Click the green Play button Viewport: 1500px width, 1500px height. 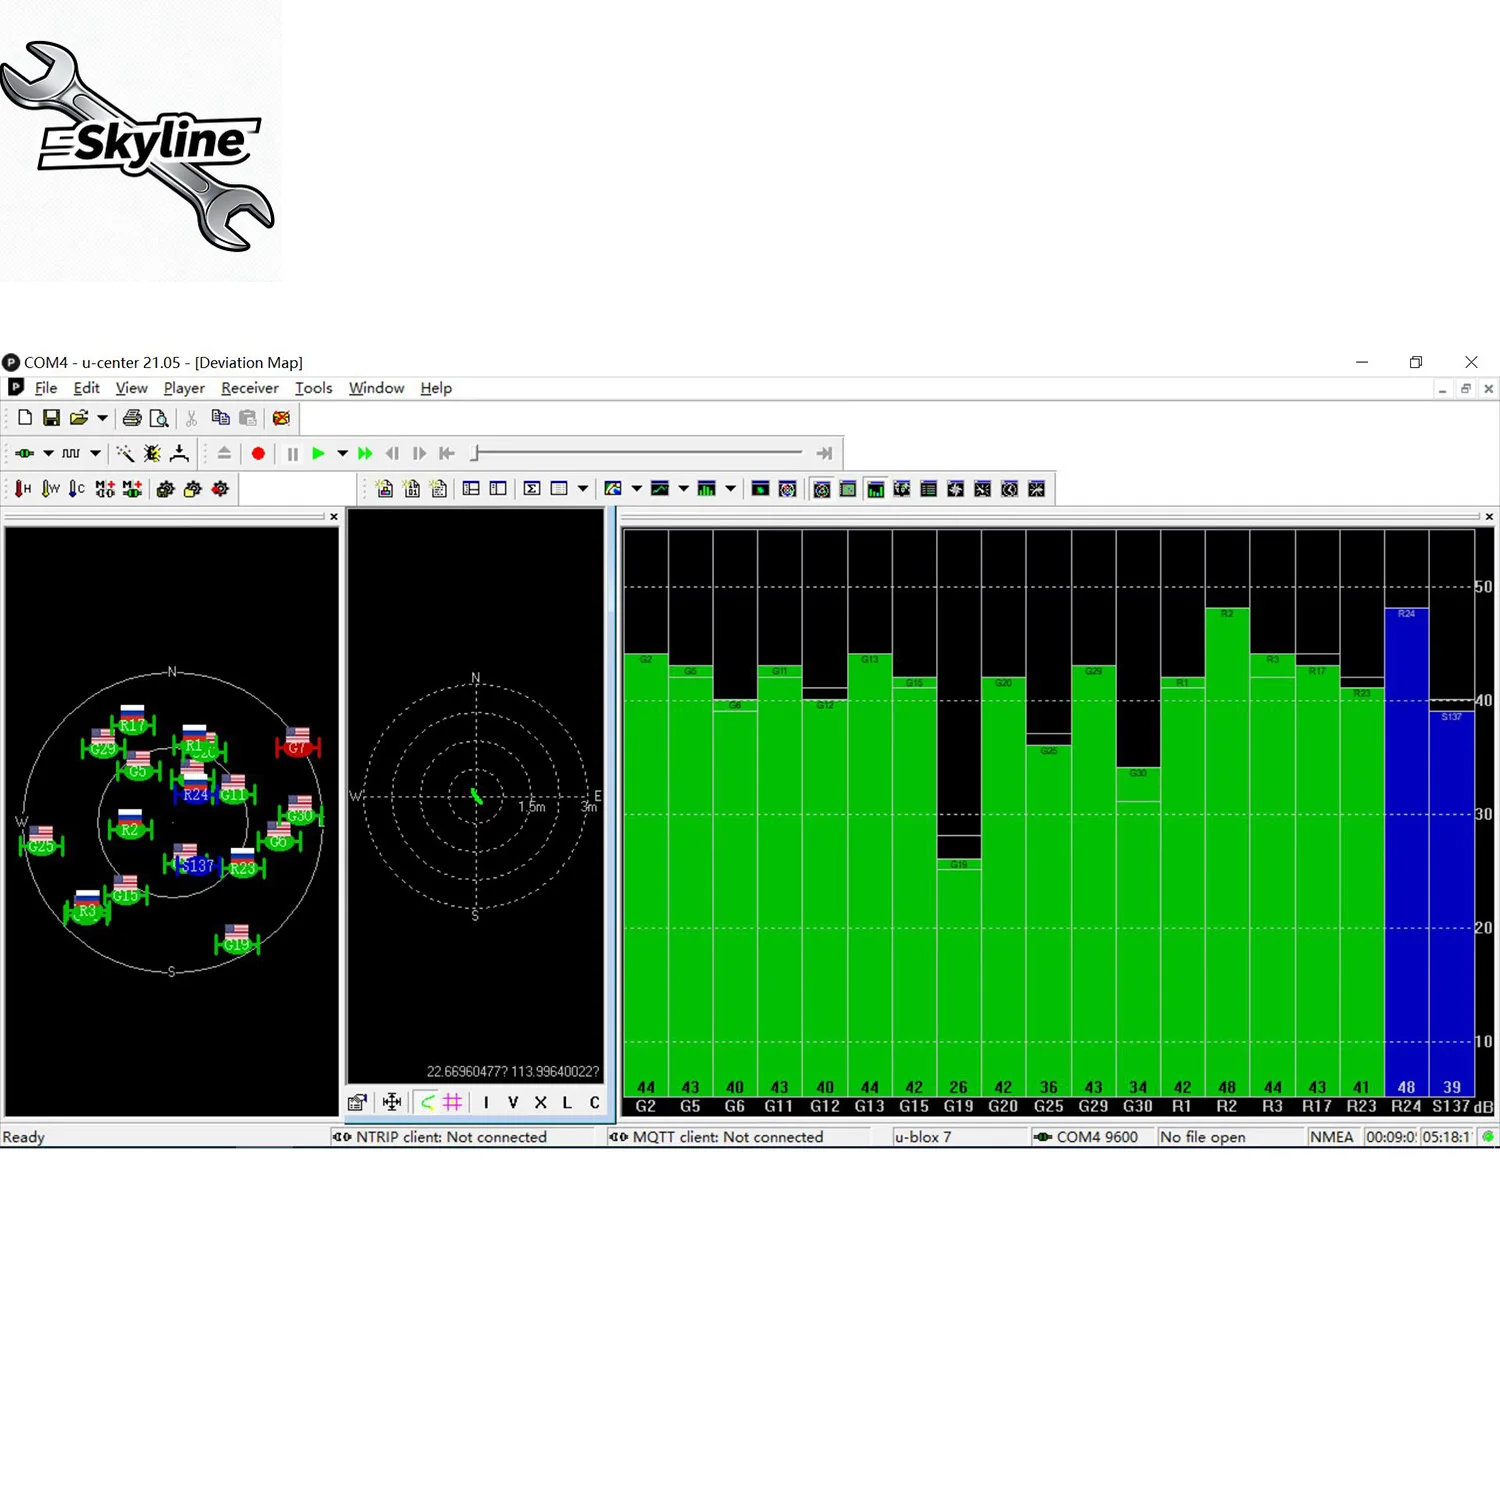319,453
